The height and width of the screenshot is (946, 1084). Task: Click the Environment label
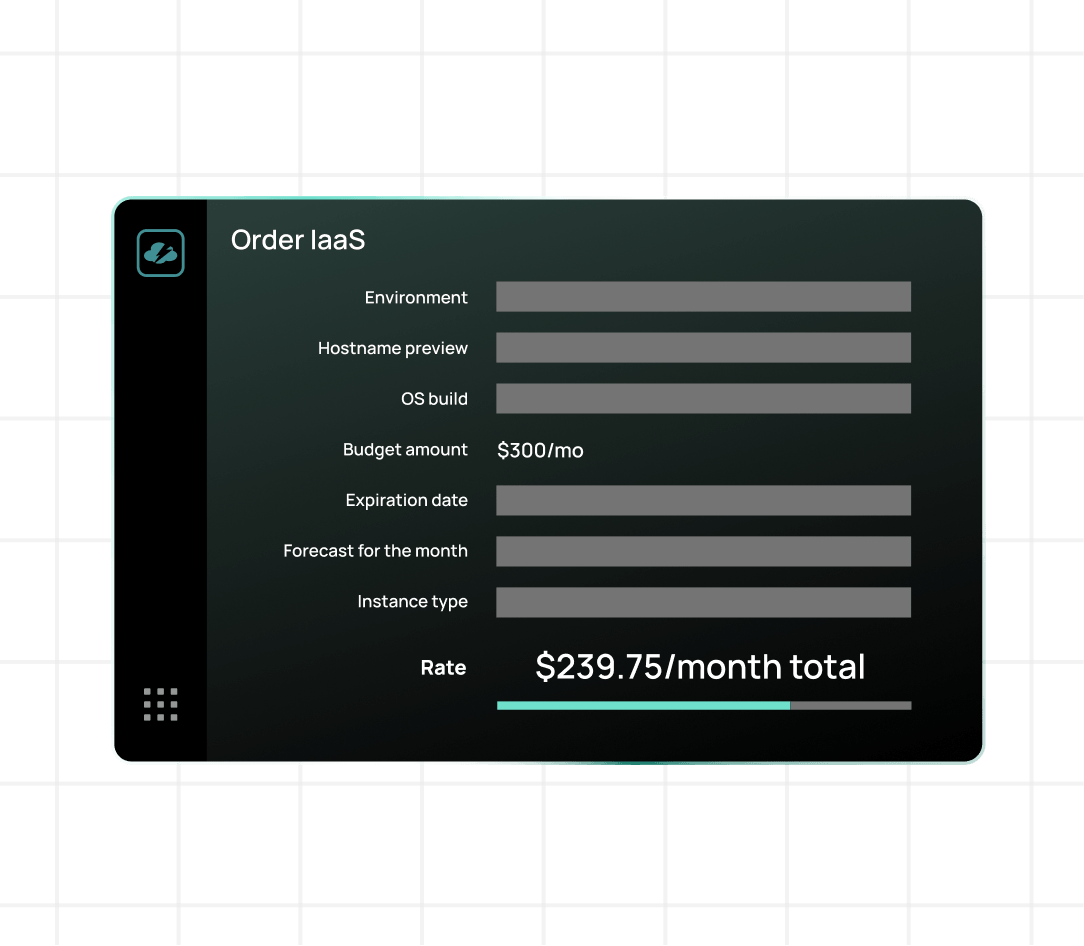coord(416,298)
